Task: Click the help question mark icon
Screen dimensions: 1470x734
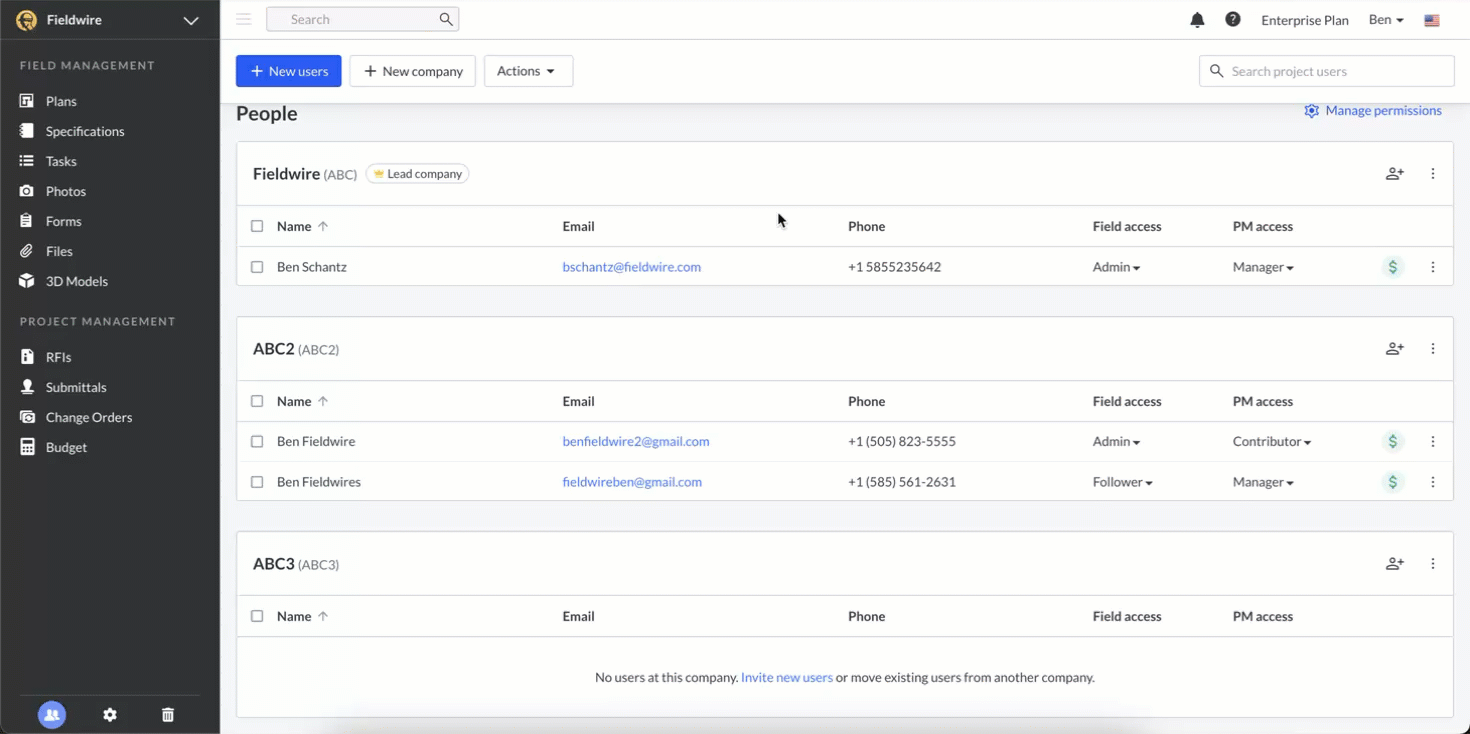Action: point(1233,20)
